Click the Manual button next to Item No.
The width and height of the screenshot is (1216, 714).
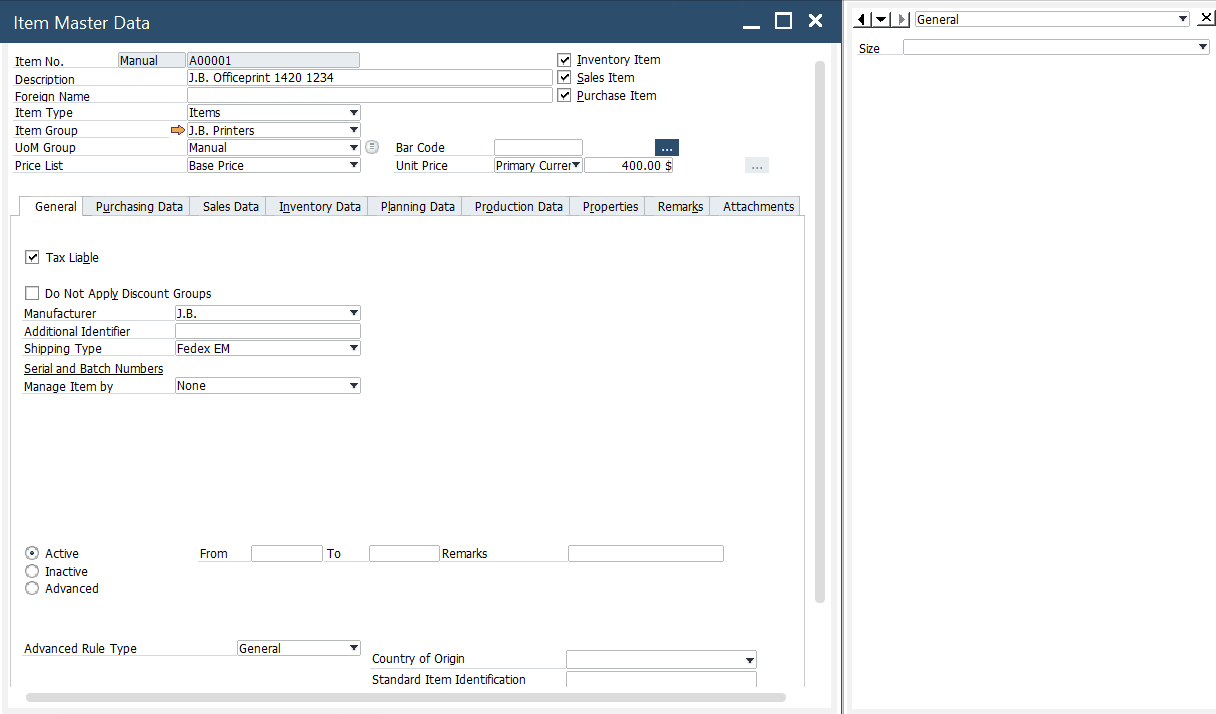click(x=151, y=59)
